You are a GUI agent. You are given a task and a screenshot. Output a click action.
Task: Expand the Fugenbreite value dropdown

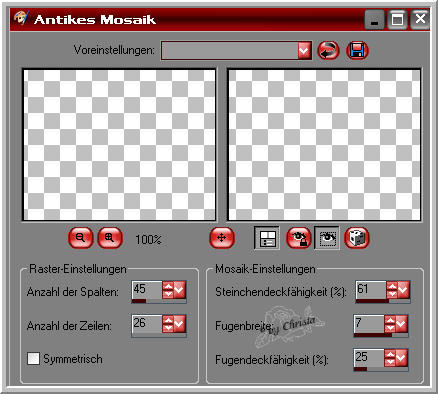click(x=401, y=324)
